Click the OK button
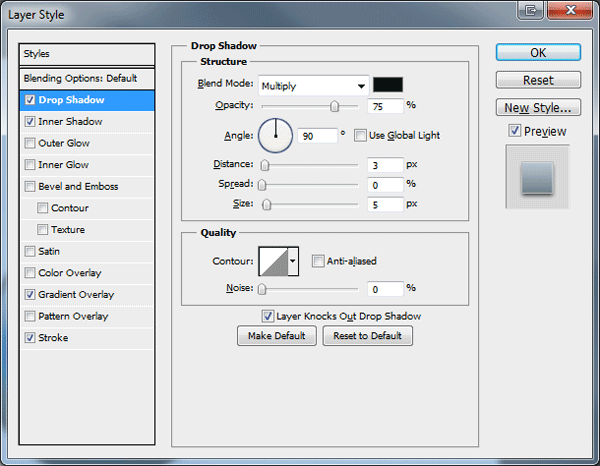The image size is (600, 466). click(538, 52)
